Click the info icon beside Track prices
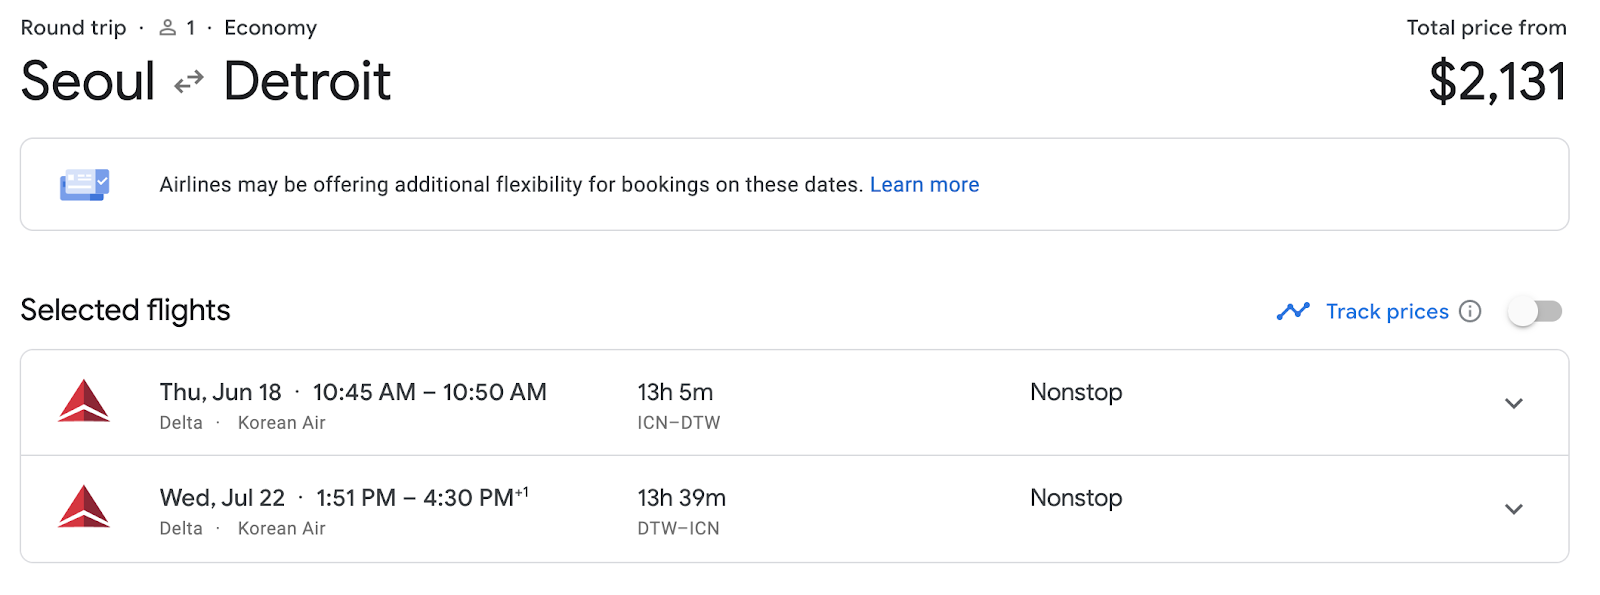The width and height of the screenshot is (1600, 595). click(1470, 311)
